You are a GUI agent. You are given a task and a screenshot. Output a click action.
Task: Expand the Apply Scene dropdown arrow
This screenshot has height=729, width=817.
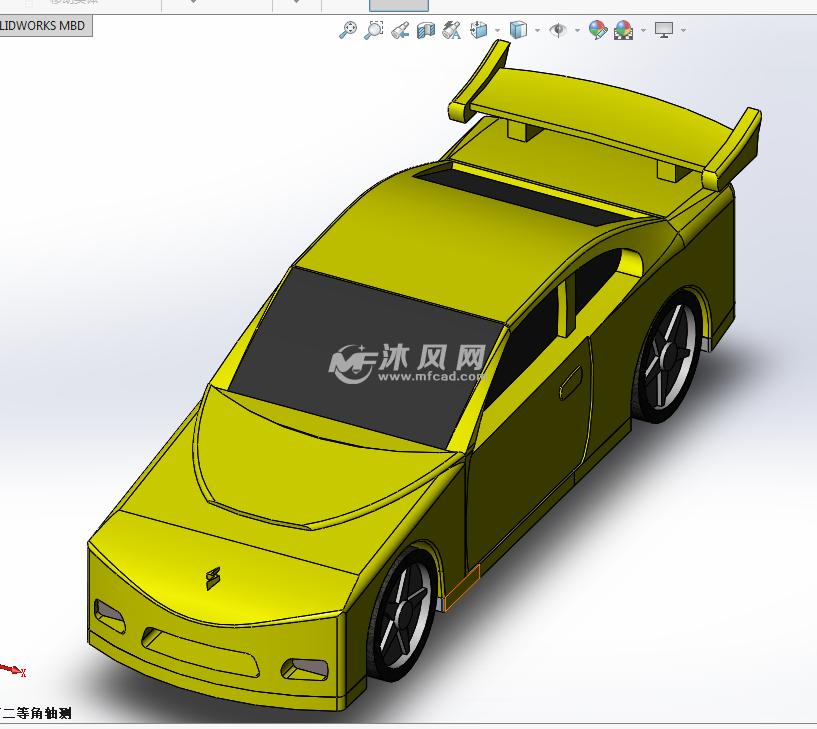(x=642, y=30)
